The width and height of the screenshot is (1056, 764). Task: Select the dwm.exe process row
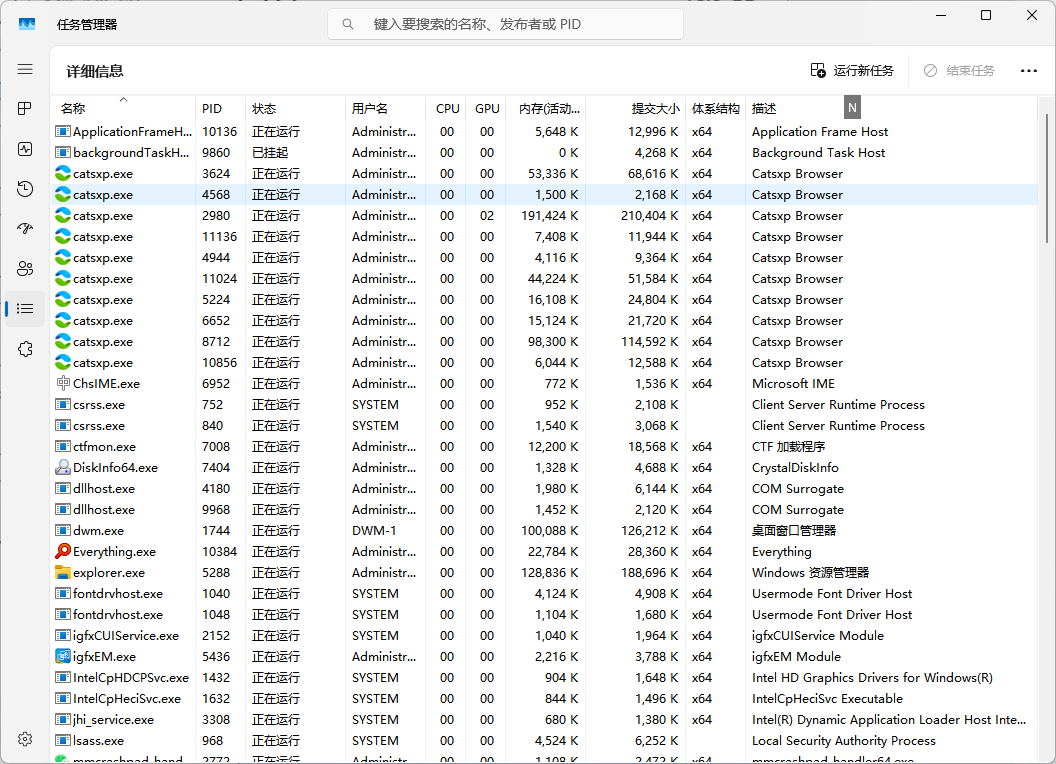pos(98,531)
